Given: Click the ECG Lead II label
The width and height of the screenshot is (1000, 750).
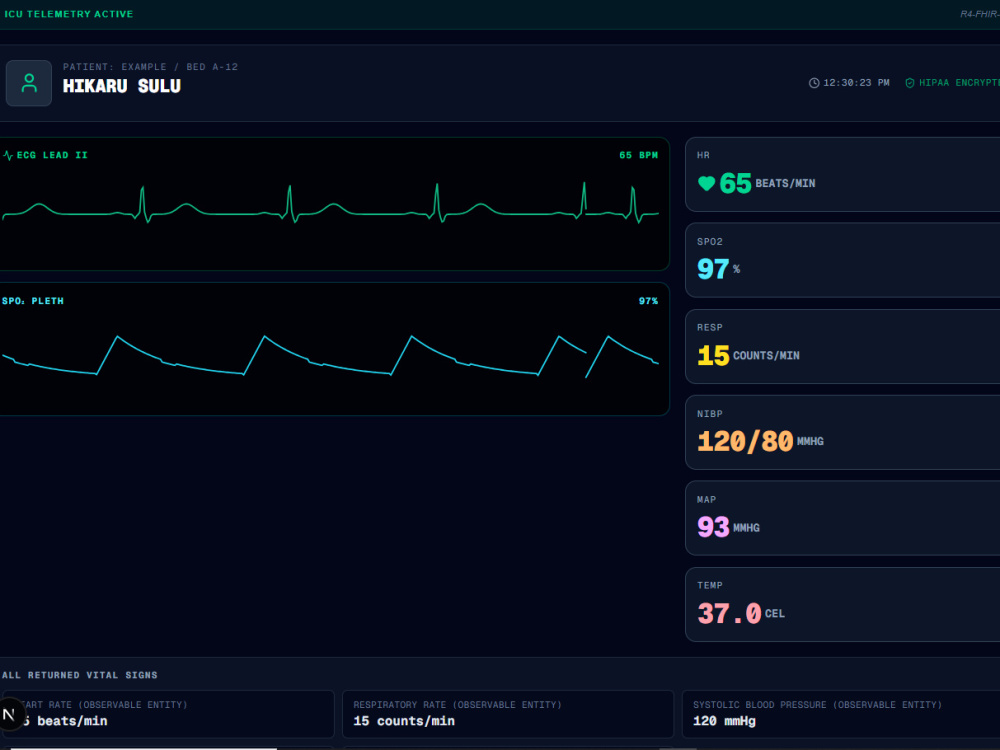Looking at the screenshot, I should (x=52, y=155).
